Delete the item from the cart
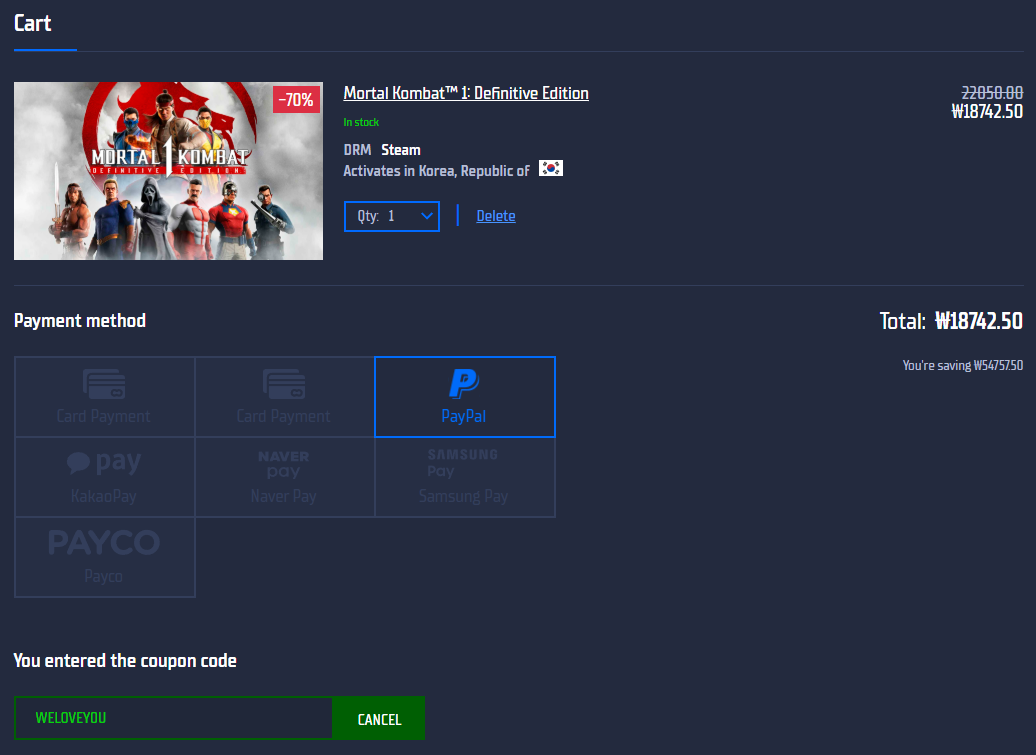This screenshot has width=1036, height=755. pyautogui.click(x=496, y=216)
